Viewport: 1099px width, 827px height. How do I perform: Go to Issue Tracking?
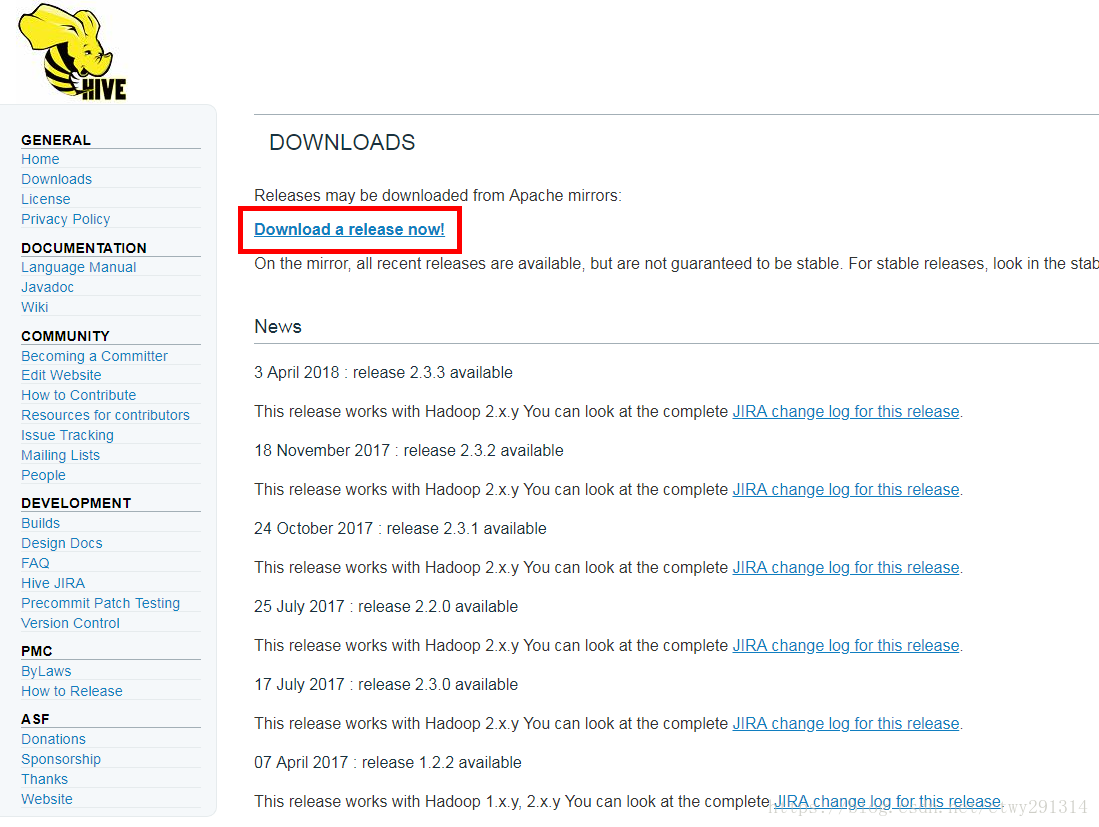[x=67, y=435]
